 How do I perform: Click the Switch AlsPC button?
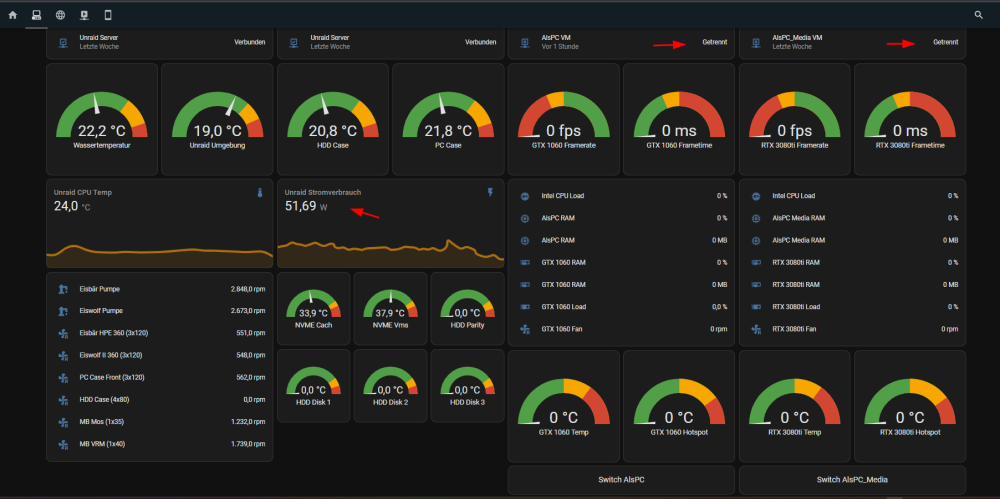click(621, 480)
